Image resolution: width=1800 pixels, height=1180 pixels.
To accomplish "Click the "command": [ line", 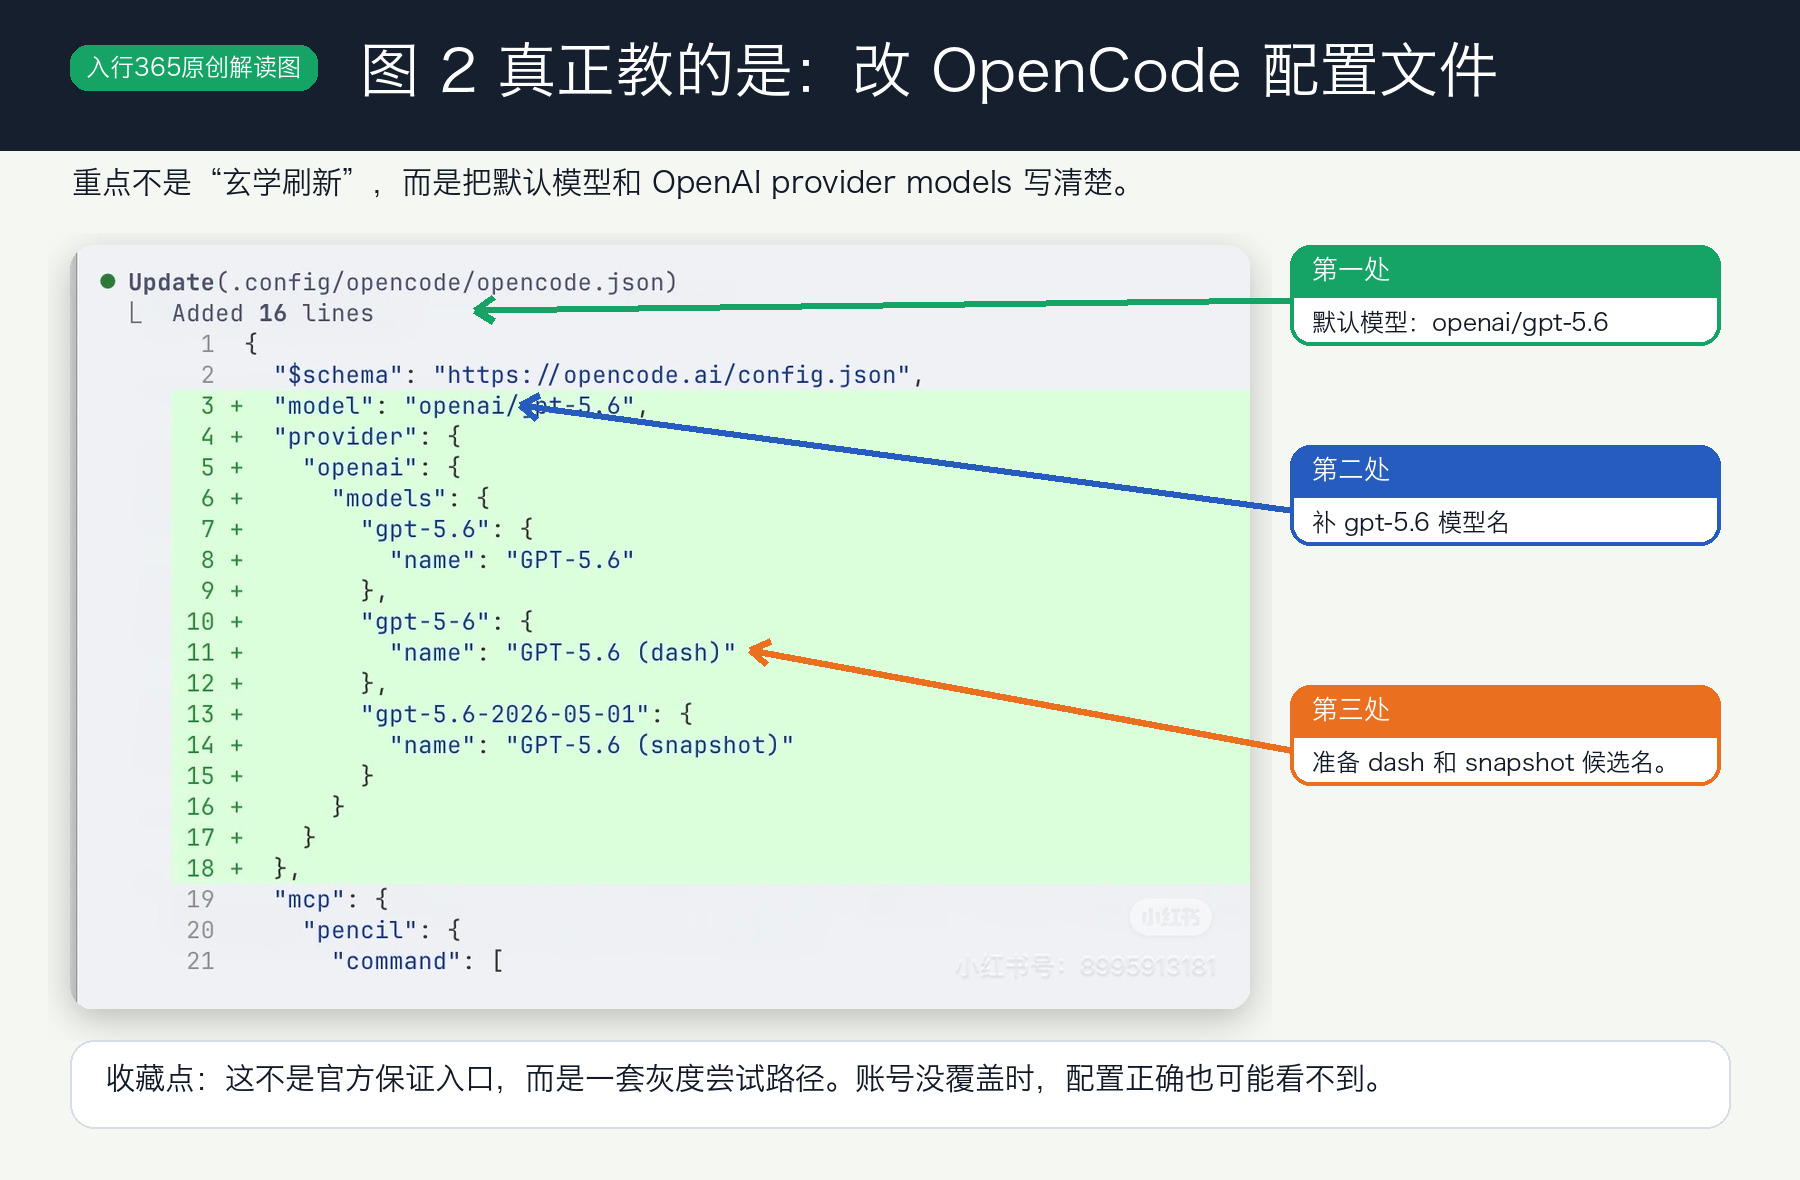I will pyautogui.click(x=418, y=962).
